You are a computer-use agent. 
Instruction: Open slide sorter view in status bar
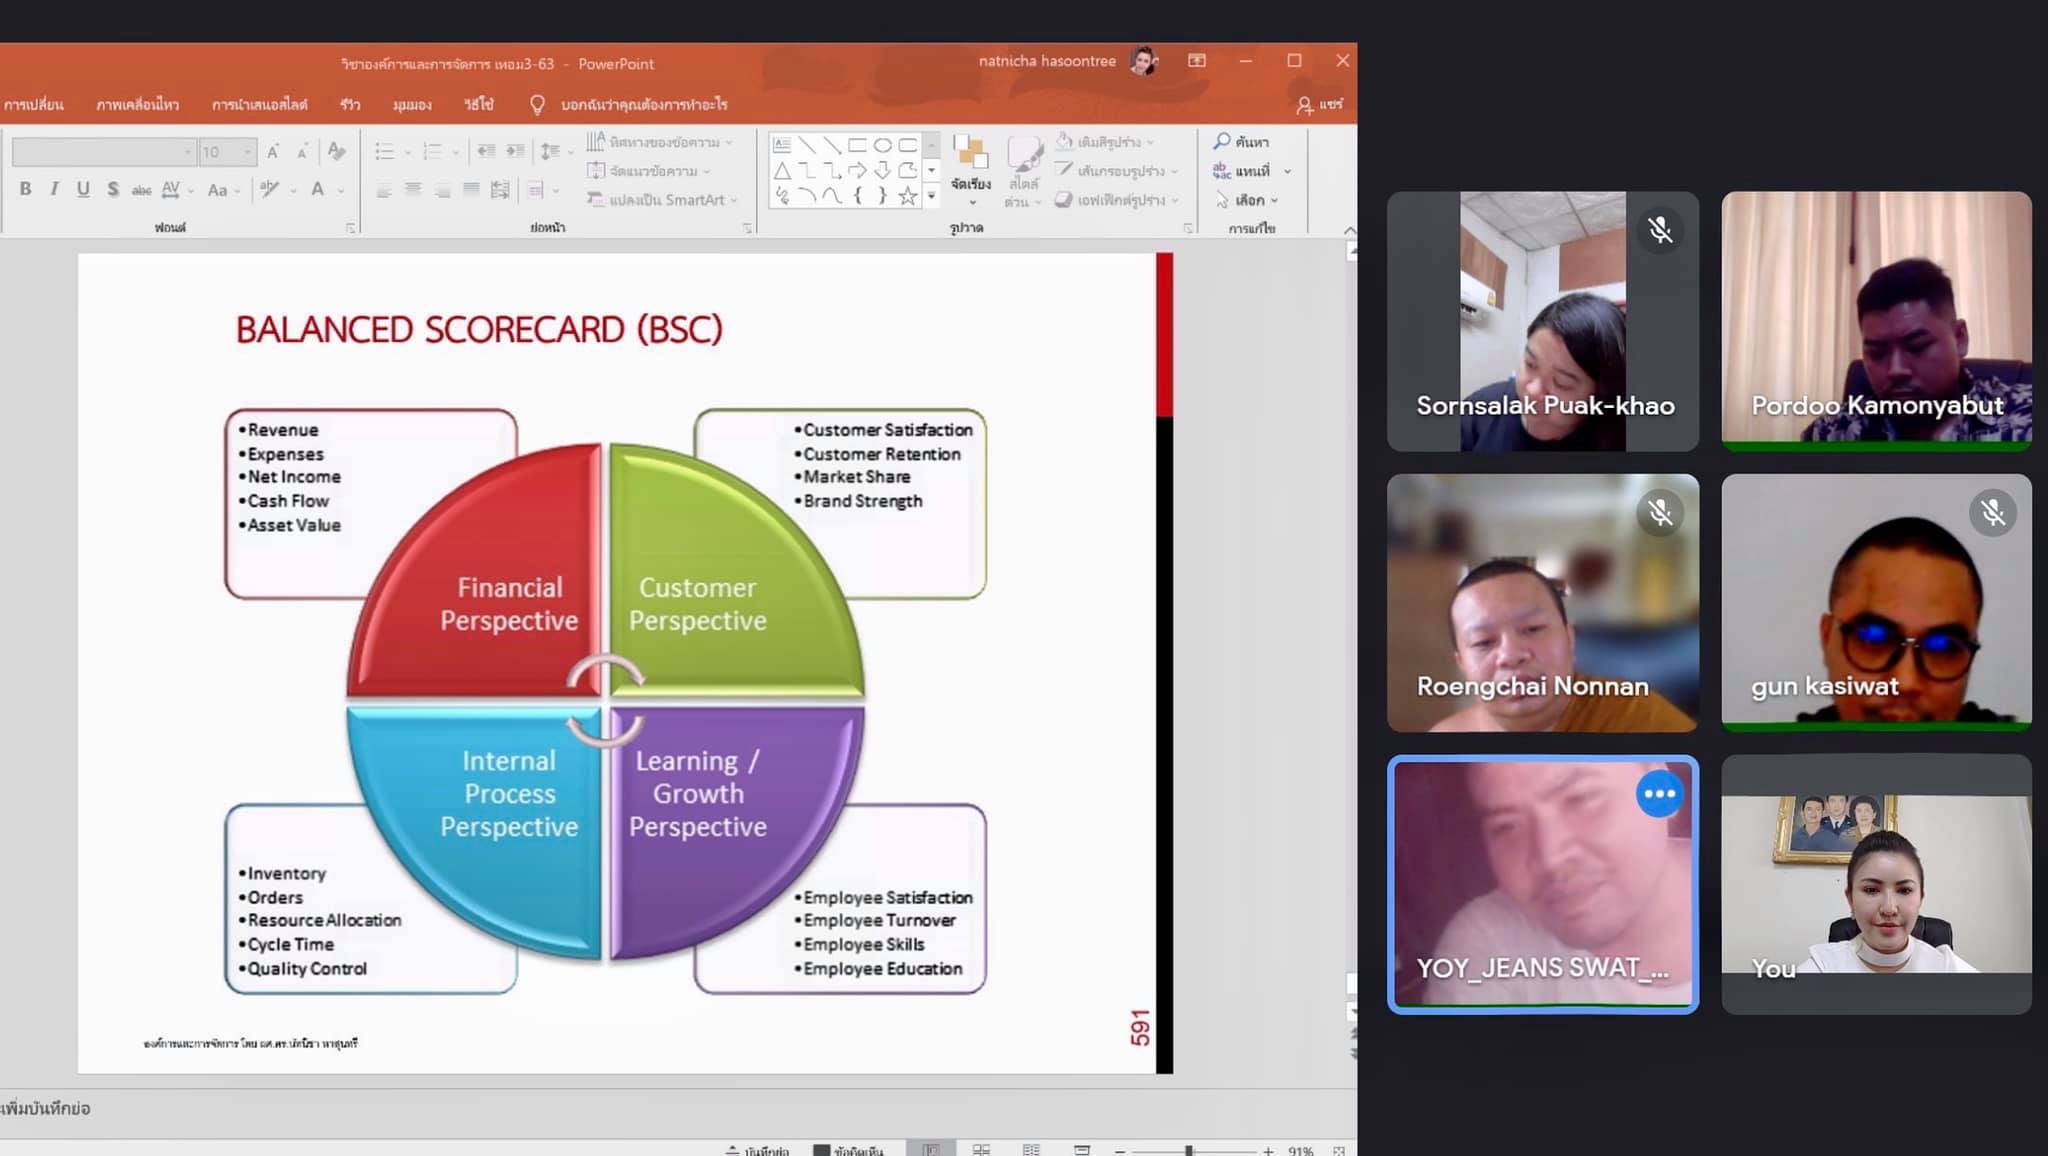981,1150
